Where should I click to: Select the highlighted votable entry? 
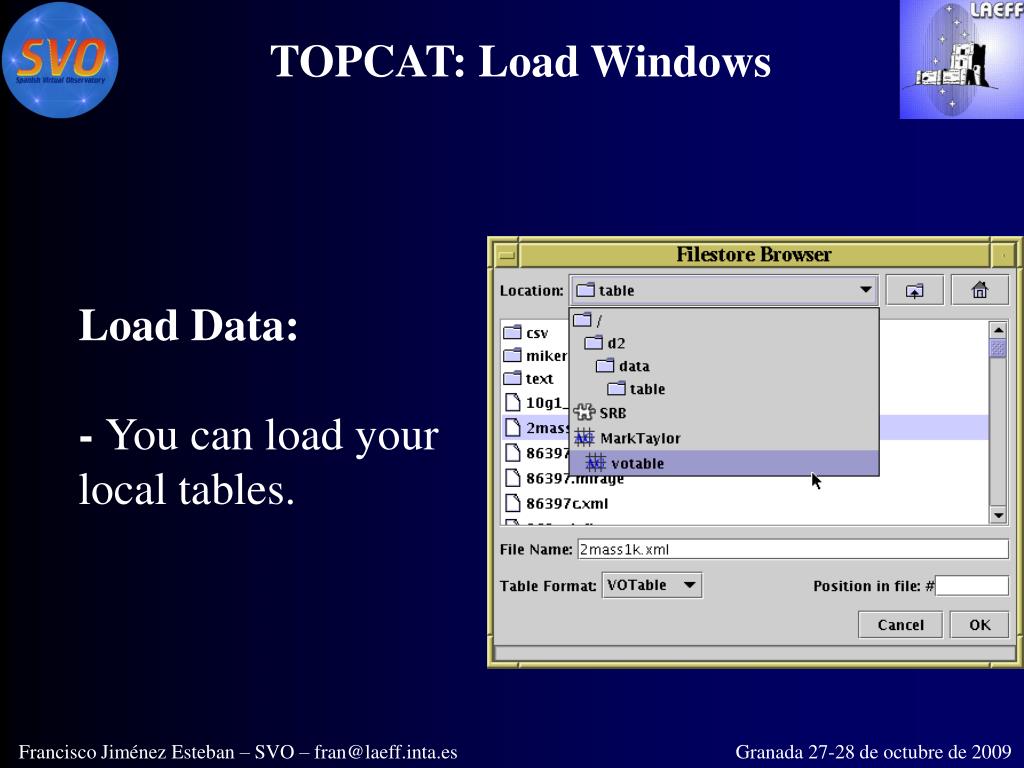724,463
